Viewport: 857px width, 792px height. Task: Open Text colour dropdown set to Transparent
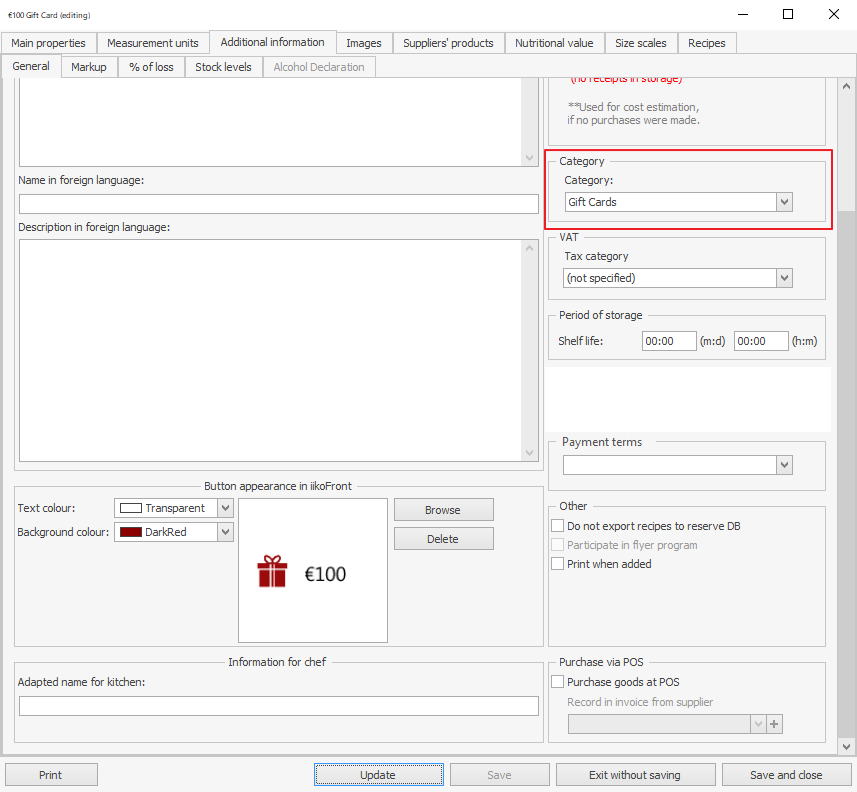coord(225,508)
